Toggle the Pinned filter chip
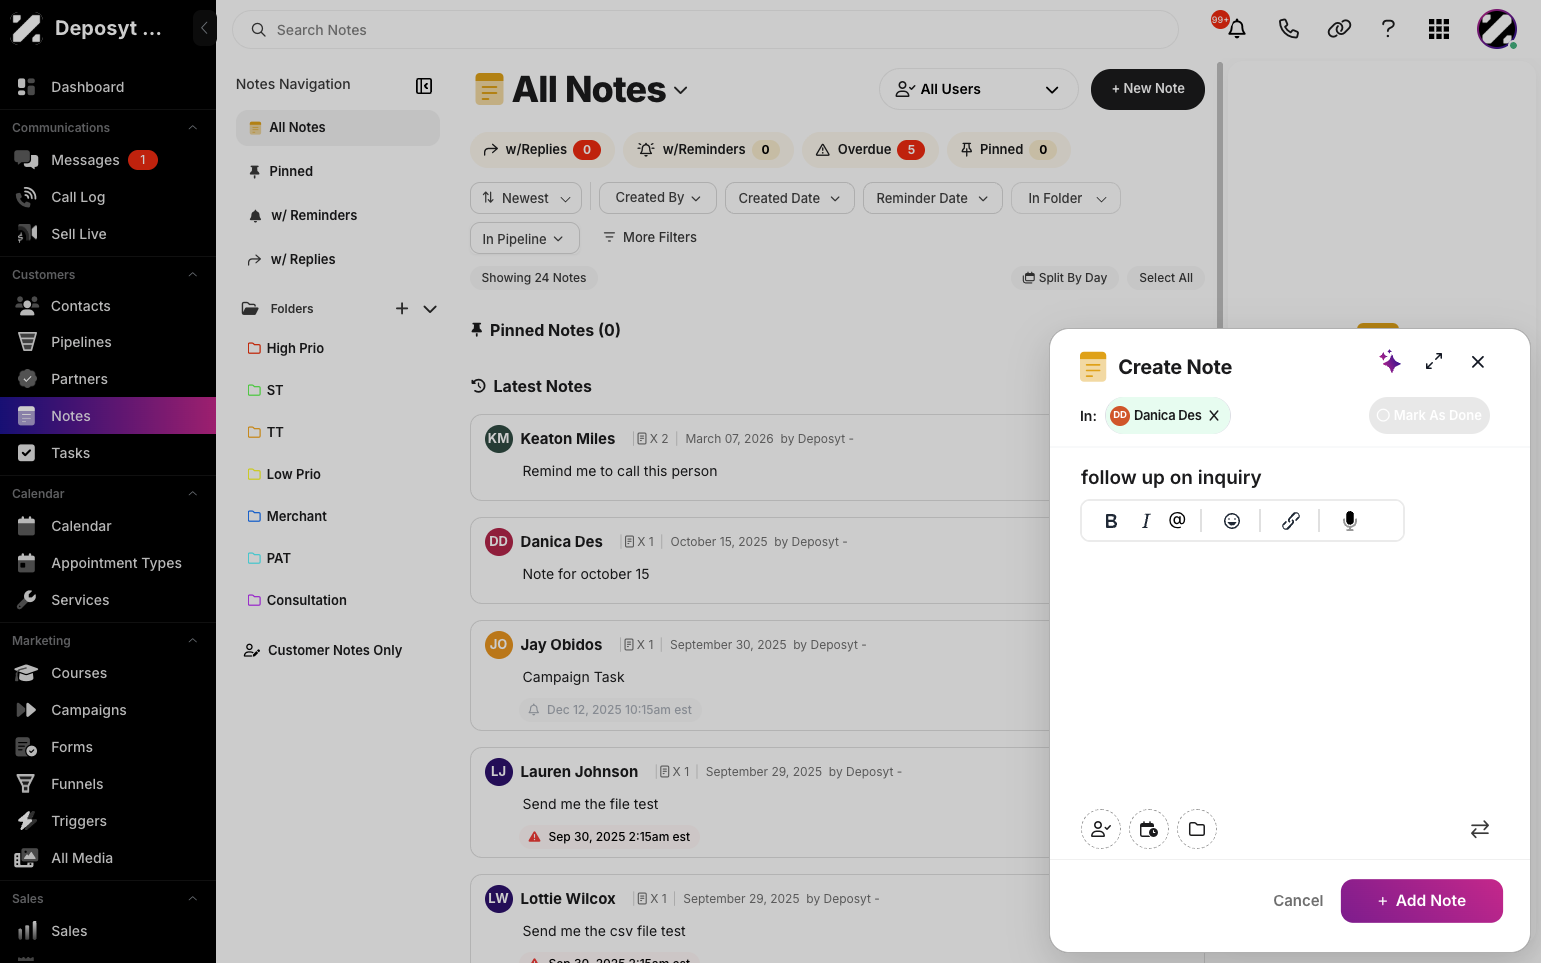The image size is (1541, 963). coord(1008,150)
